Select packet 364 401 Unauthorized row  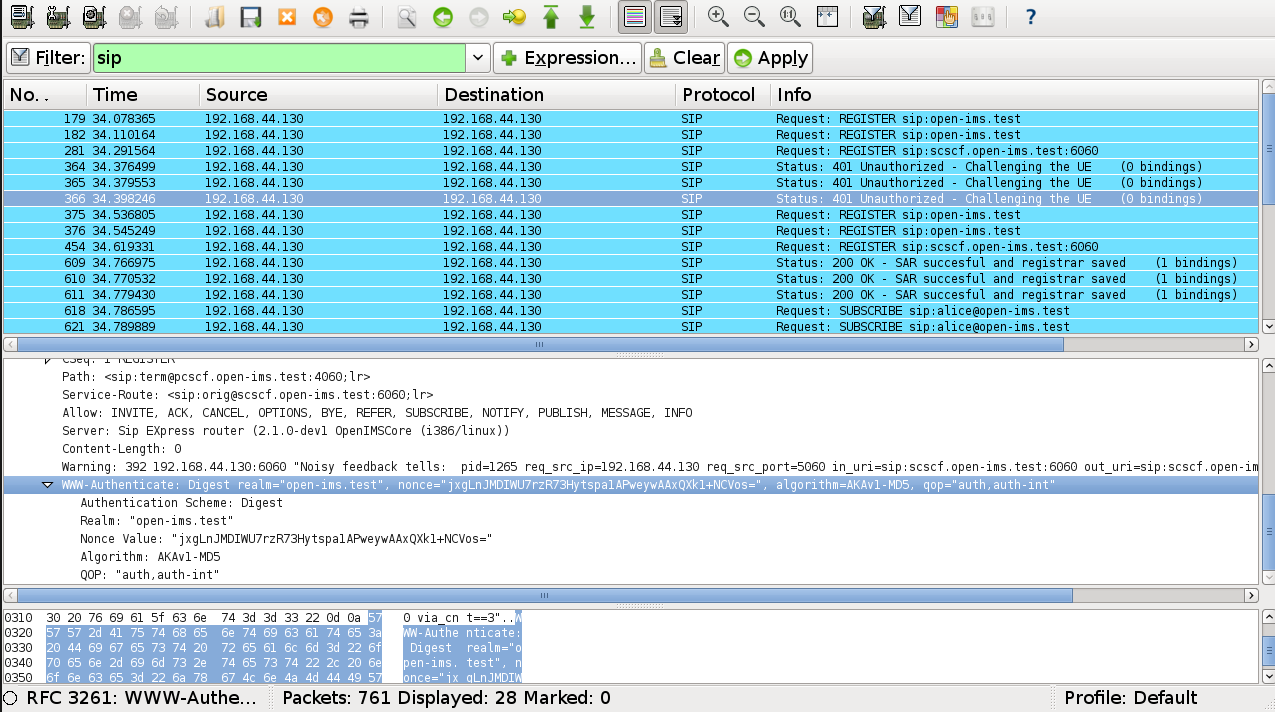coord(630,167)
